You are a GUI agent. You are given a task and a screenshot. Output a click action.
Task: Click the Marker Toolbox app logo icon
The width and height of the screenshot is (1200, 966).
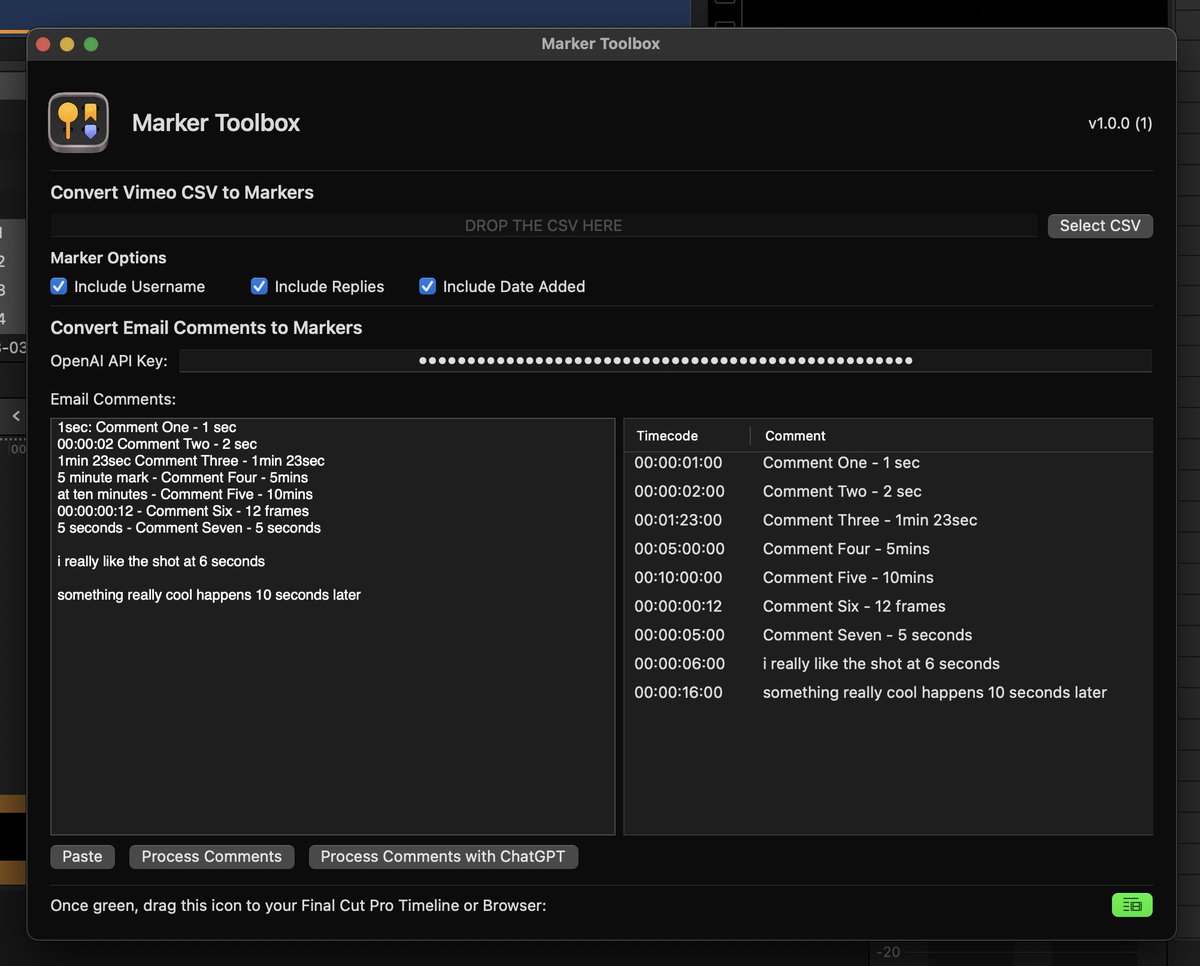click(x=78, y=122)
